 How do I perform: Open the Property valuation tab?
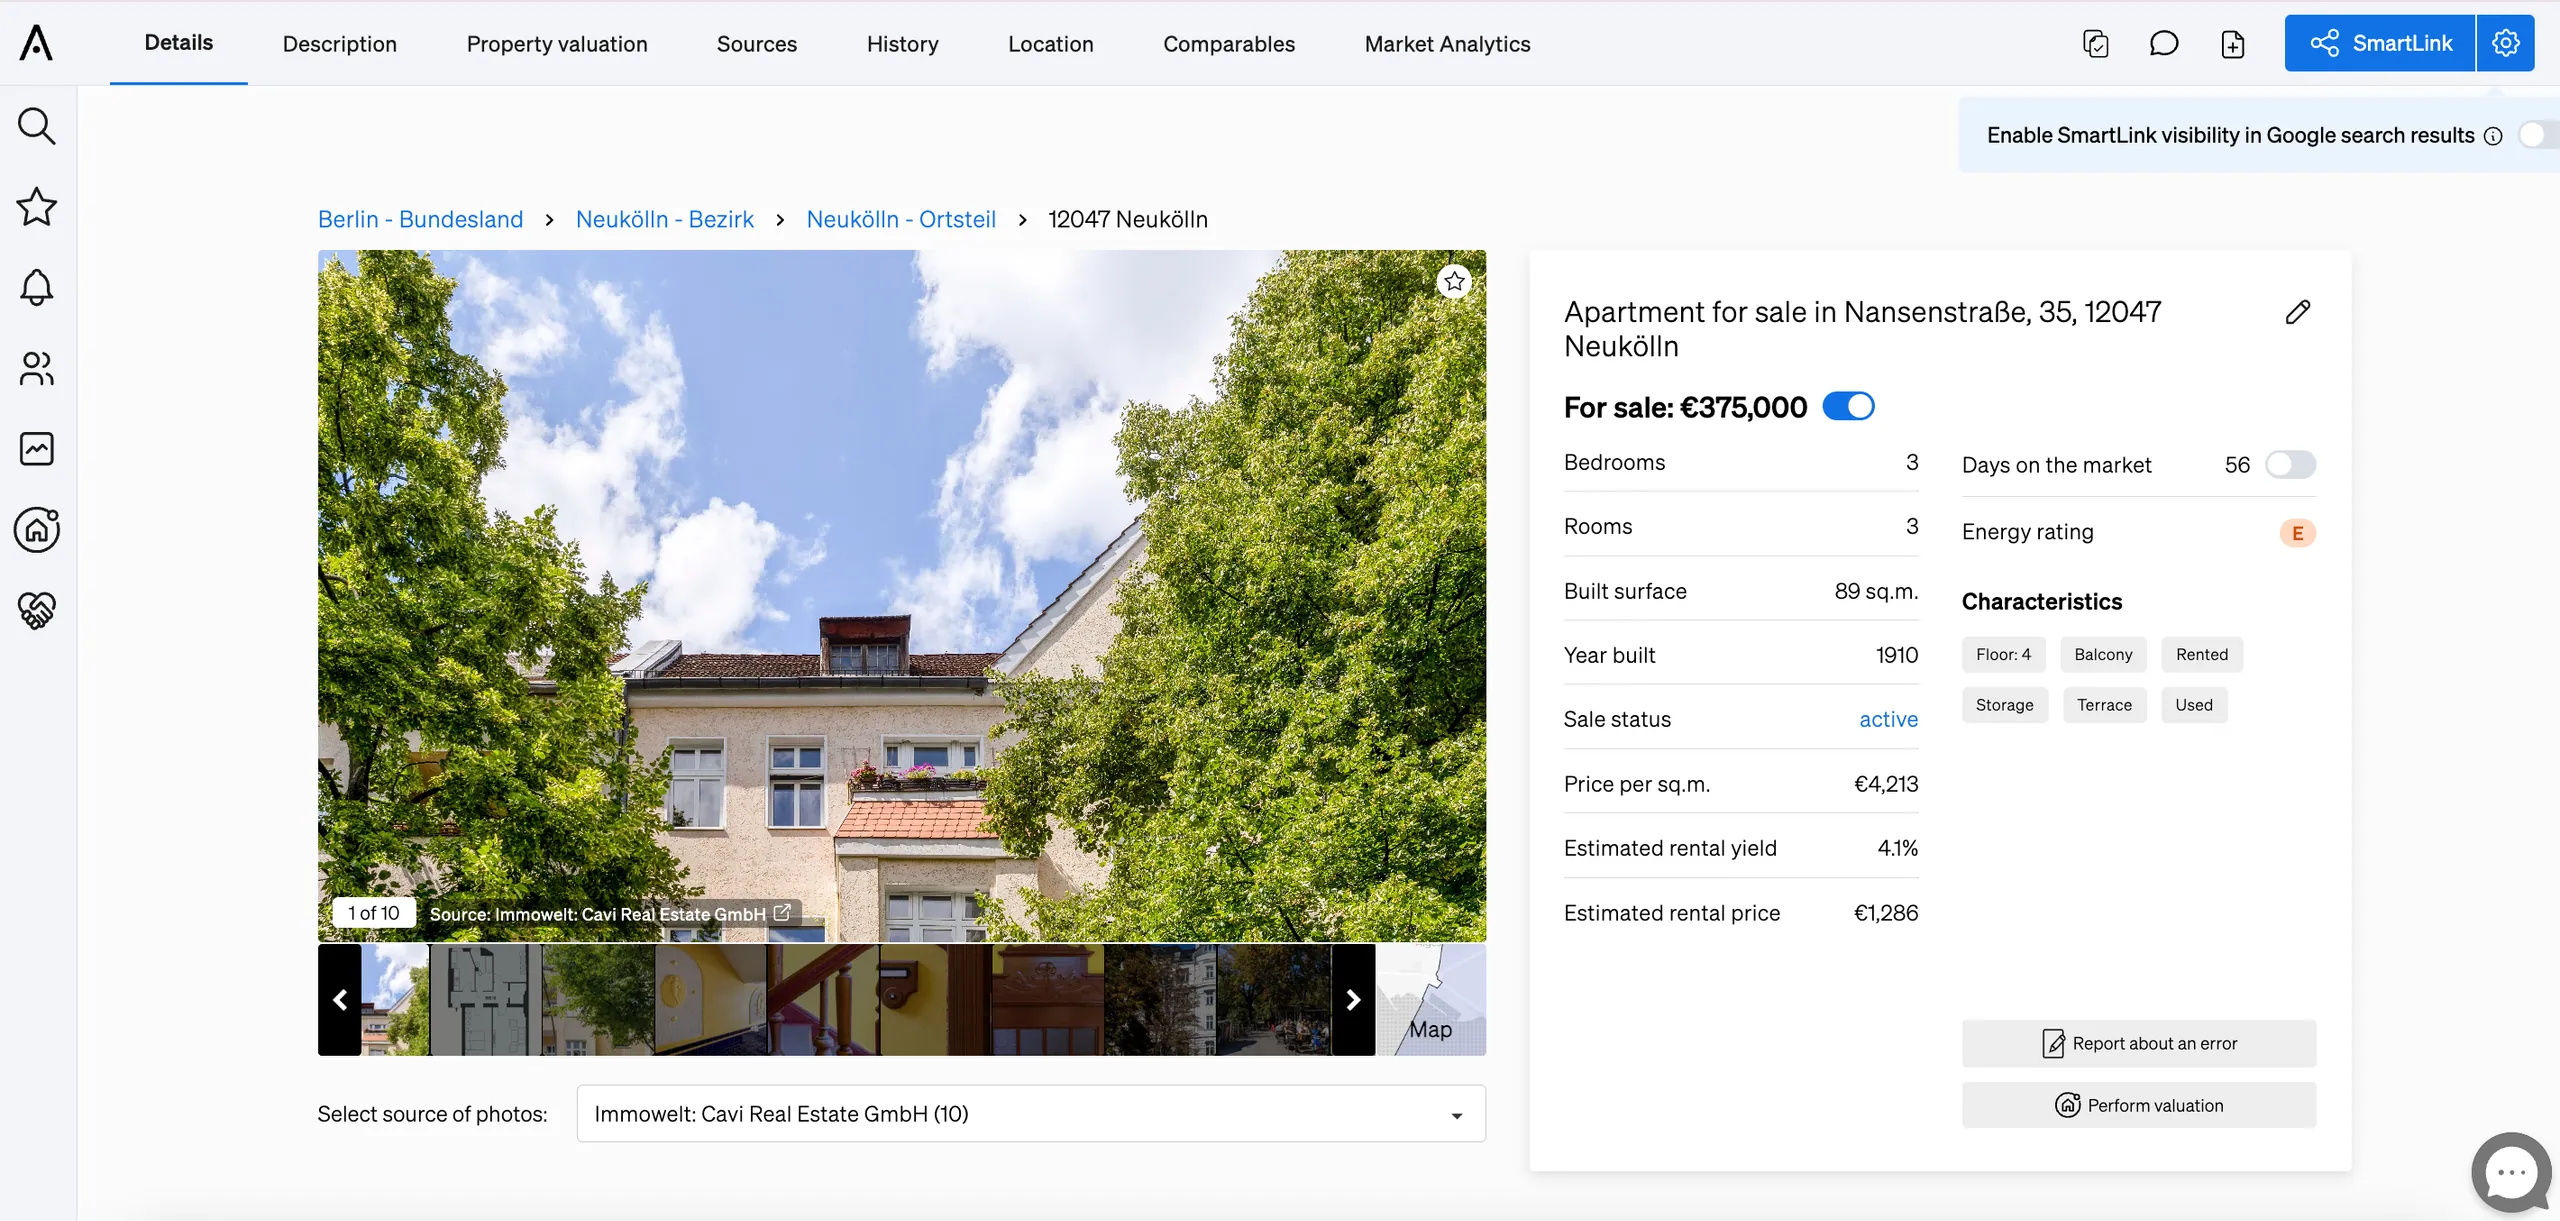point(557,43)
